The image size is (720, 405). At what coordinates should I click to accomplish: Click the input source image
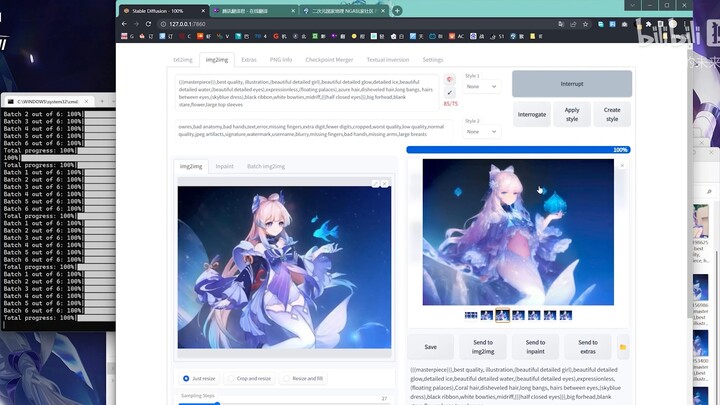coord(284,267)
